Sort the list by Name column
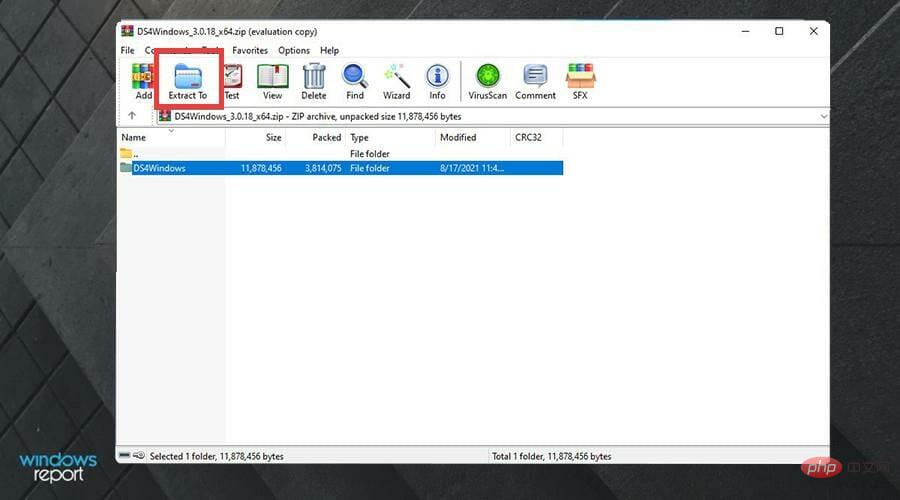 [134, 137]
